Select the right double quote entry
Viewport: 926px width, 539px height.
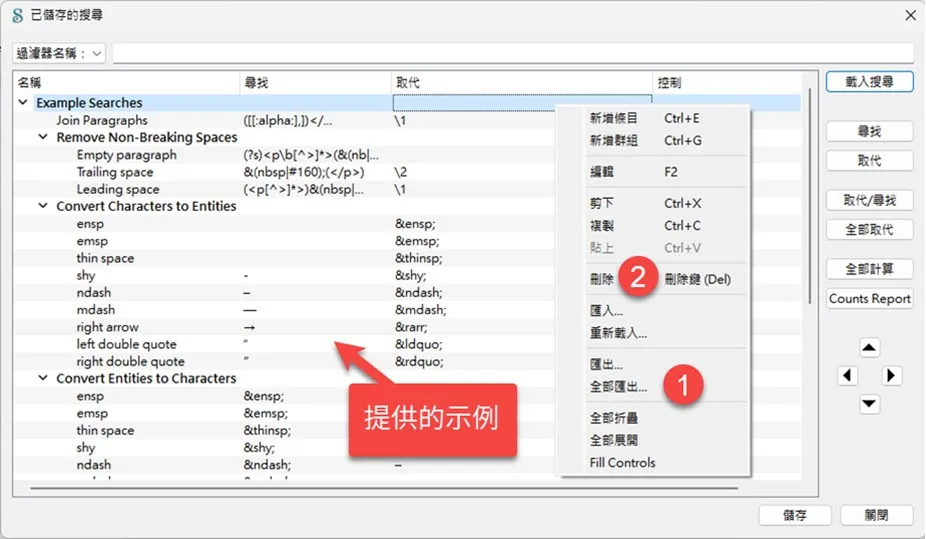(x=131, y=361)
